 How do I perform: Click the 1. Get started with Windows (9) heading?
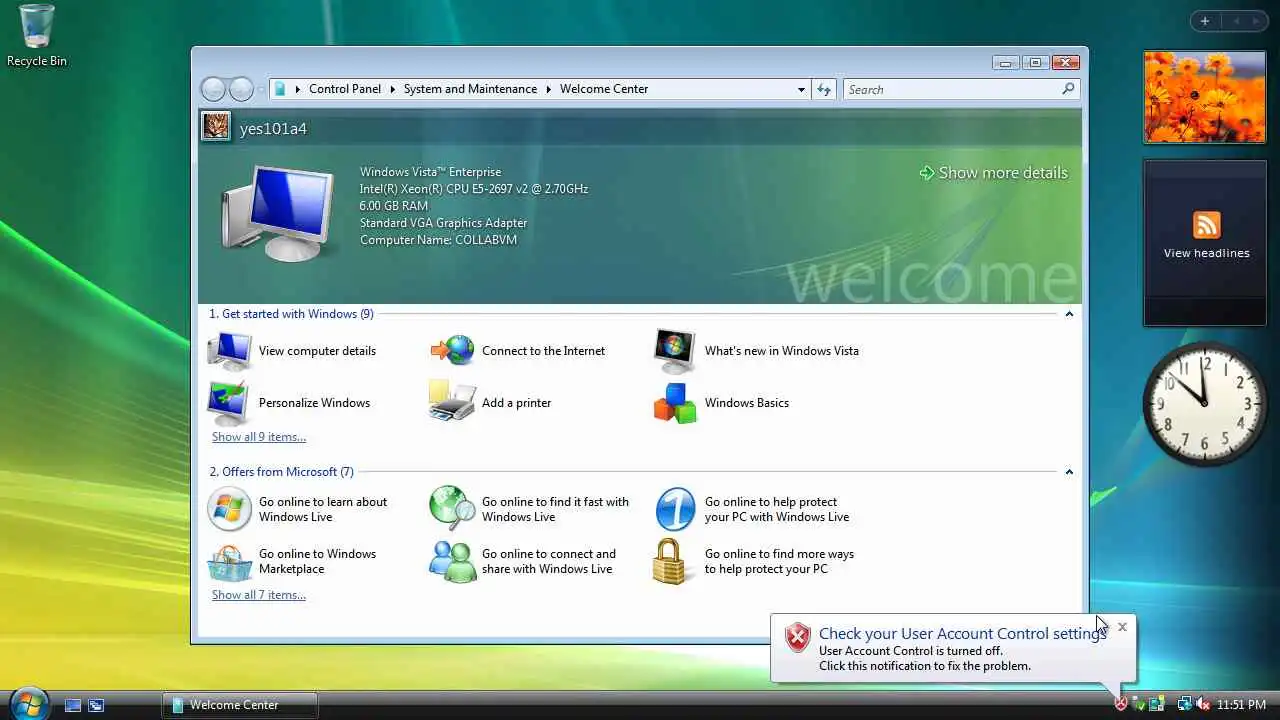[291, 314]
